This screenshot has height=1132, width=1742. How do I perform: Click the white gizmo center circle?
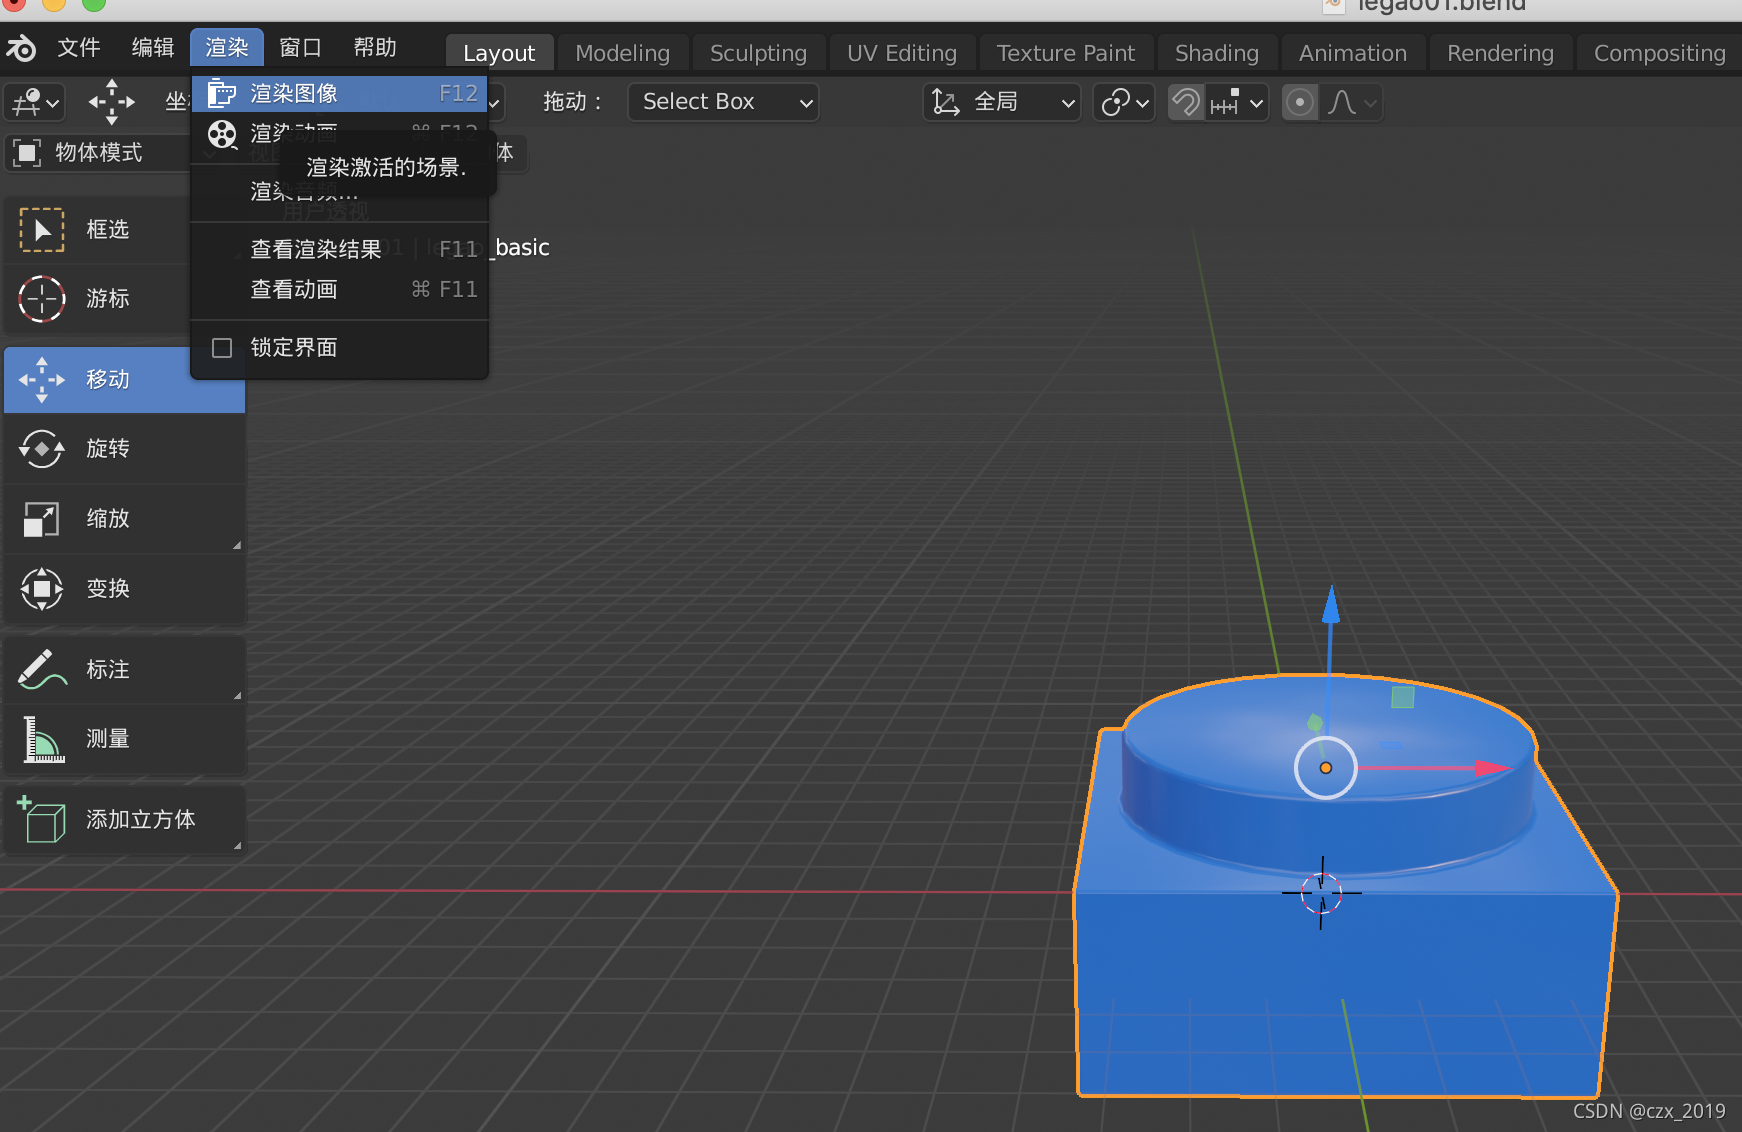click(1325, 768)
